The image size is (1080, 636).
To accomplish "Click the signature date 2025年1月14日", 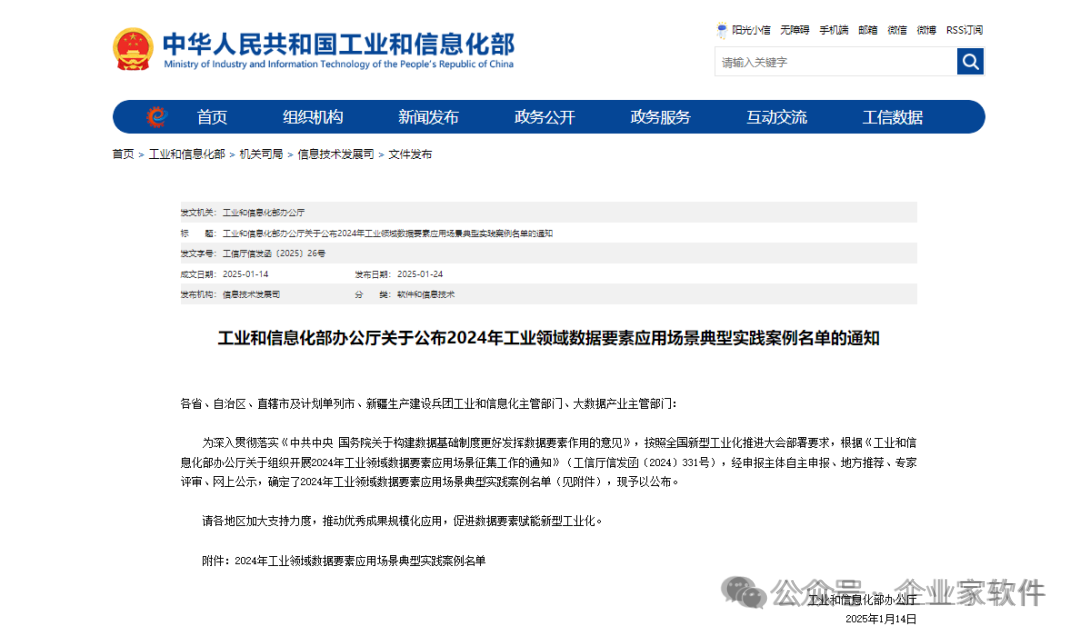I will (x=881, y=619).
